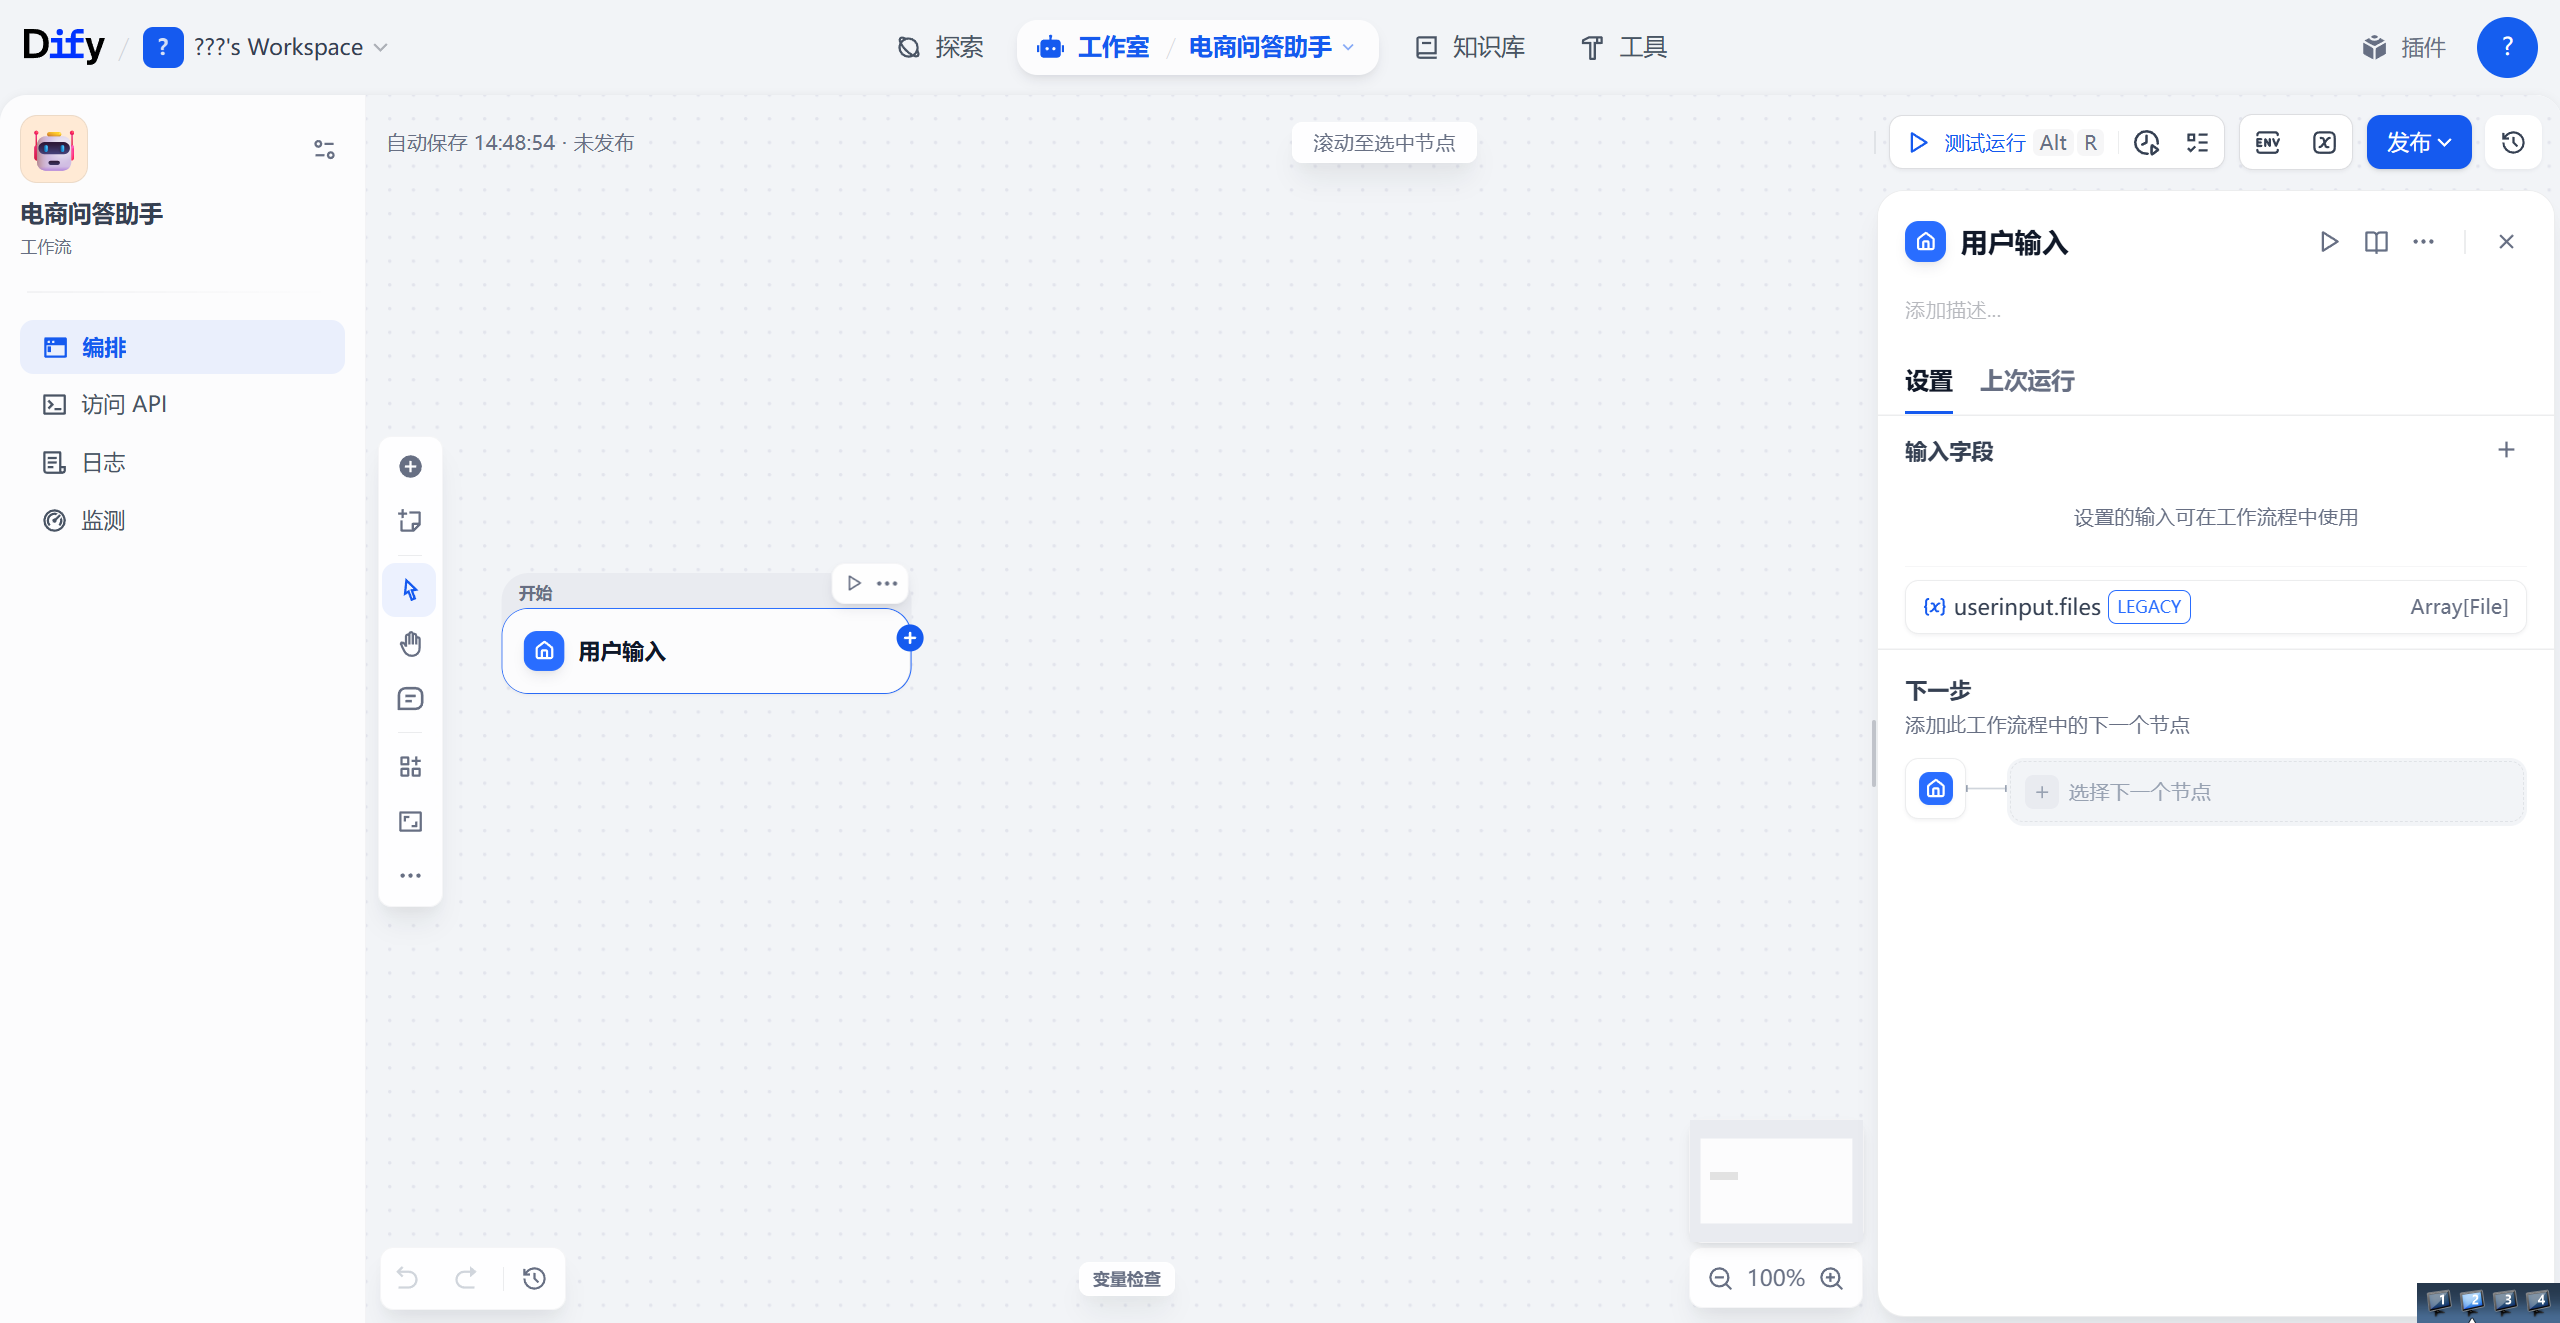This screenshot has height=1323, width=2560.
Task: Click the redo icon
Action: point(466,1278)
